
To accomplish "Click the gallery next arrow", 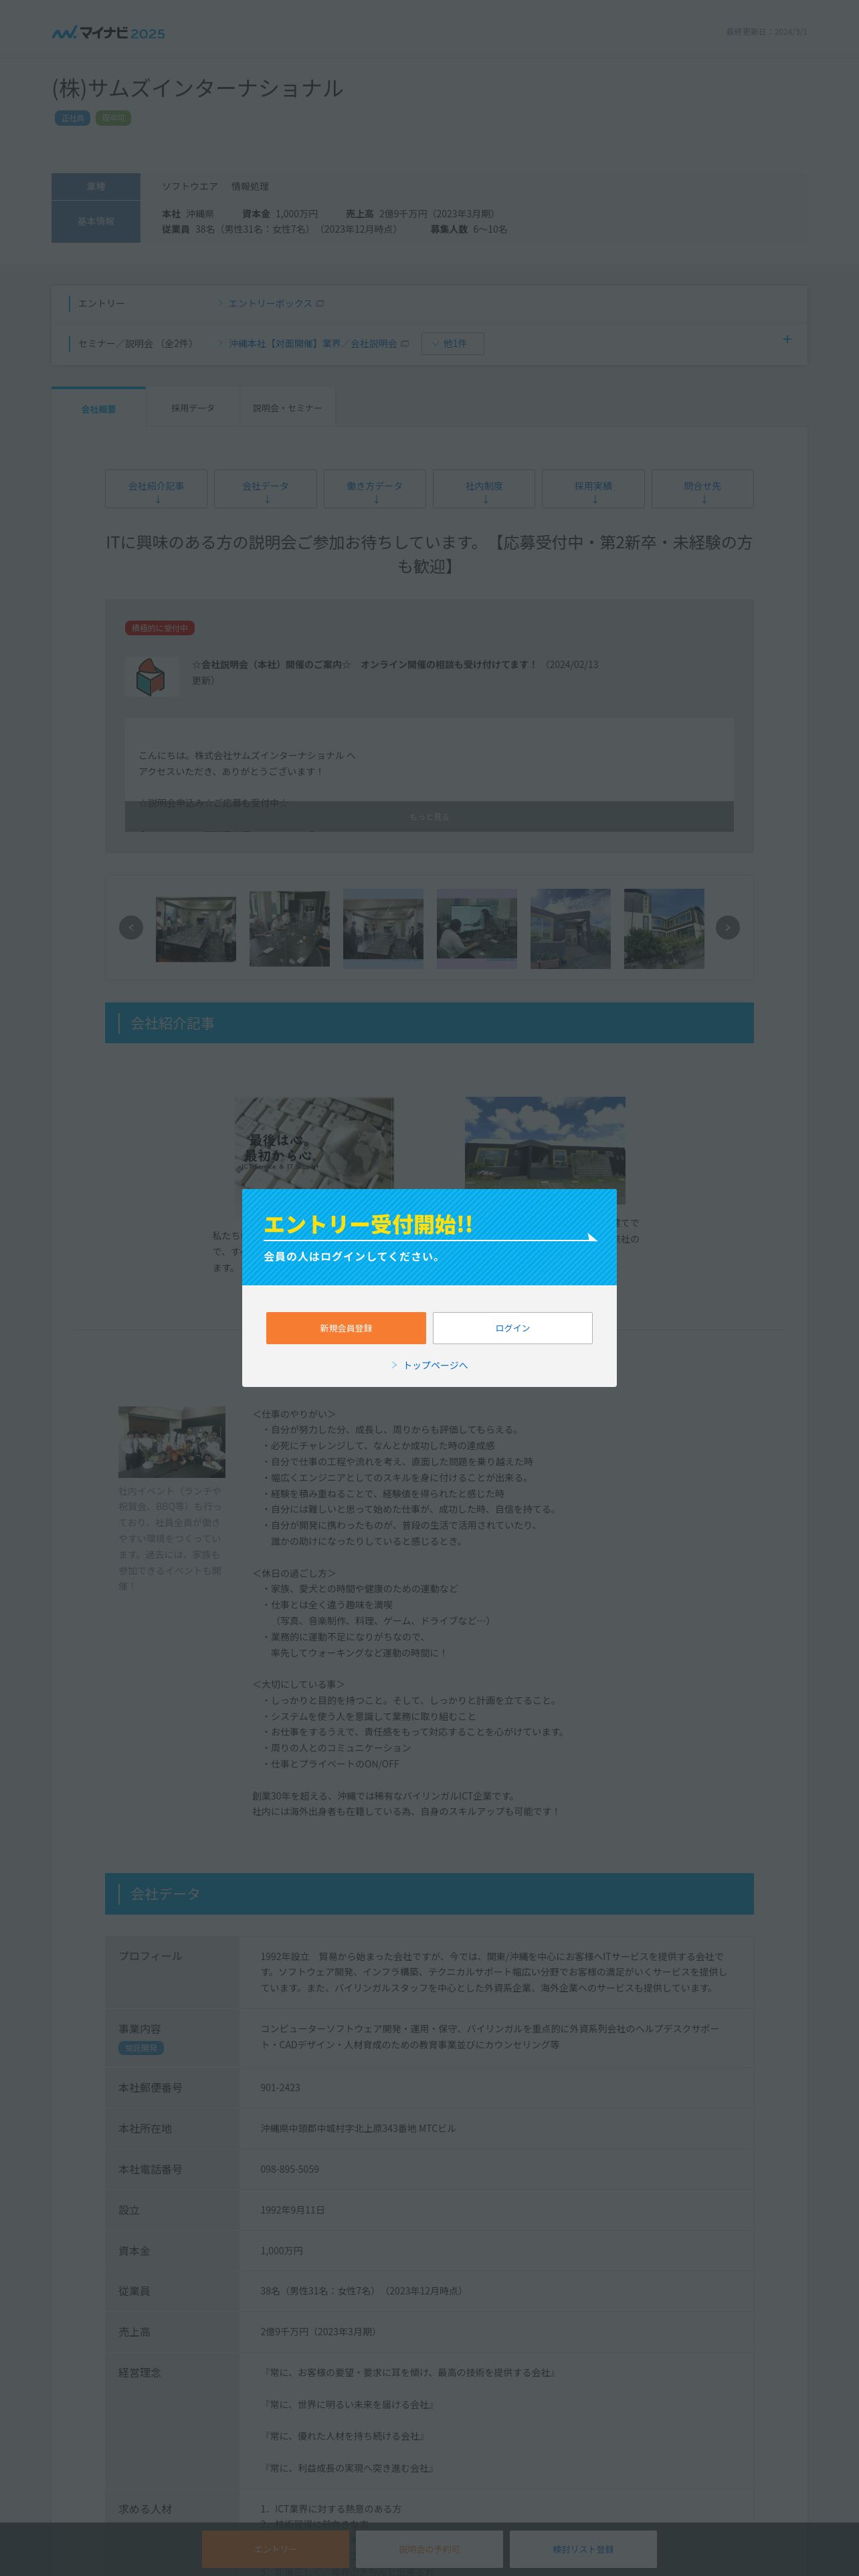I will tap(728, 928).
